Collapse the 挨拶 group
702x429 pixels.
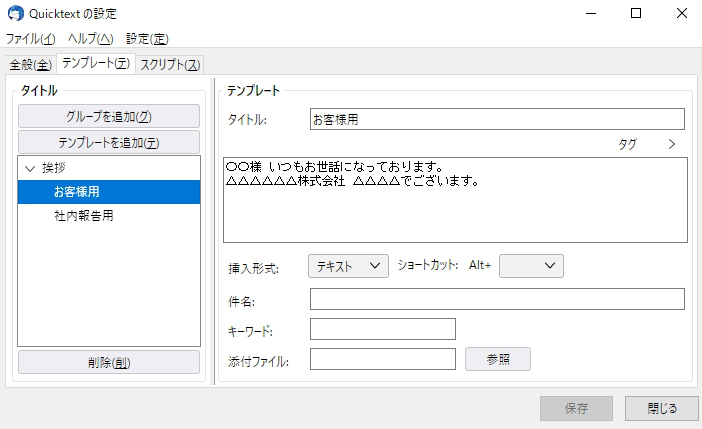(30, 168)
